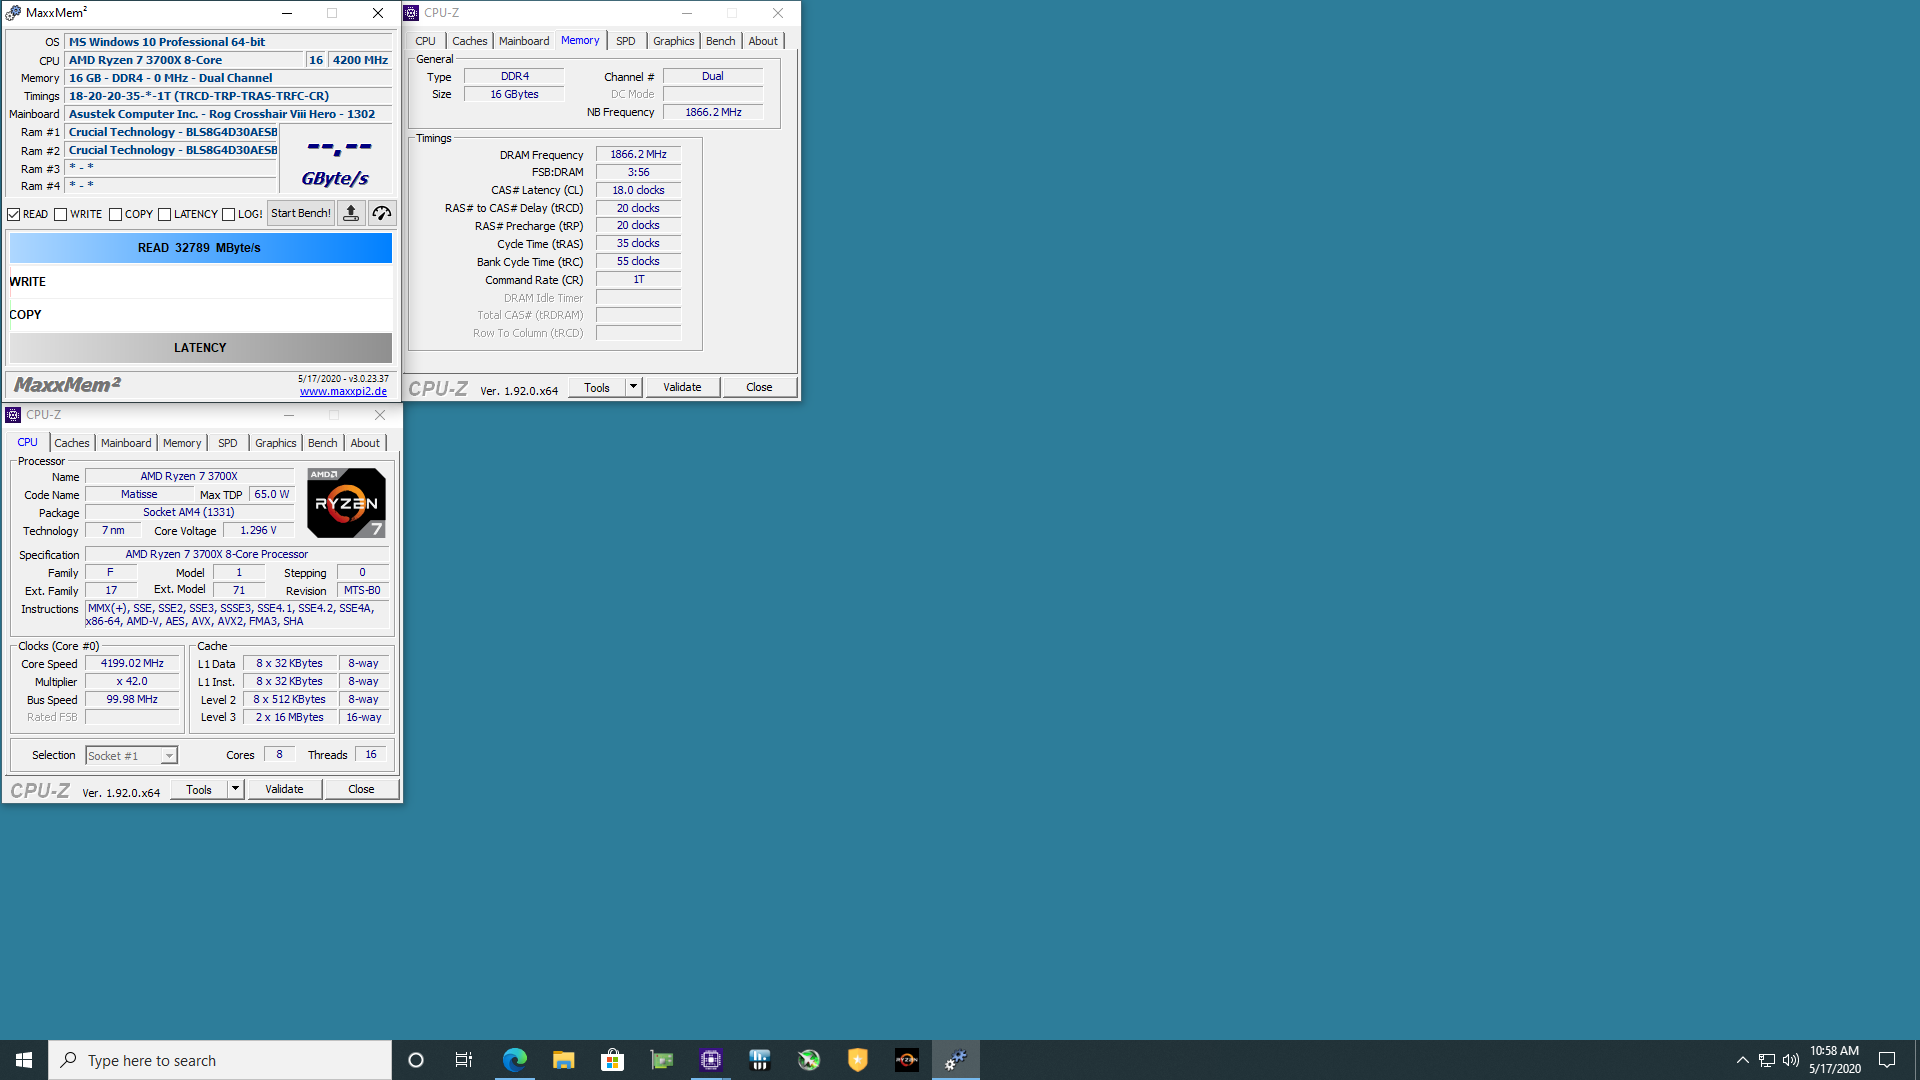
Task: Switch to SPD tab in CPU-Z memory window
Action: tap(626, 41)
